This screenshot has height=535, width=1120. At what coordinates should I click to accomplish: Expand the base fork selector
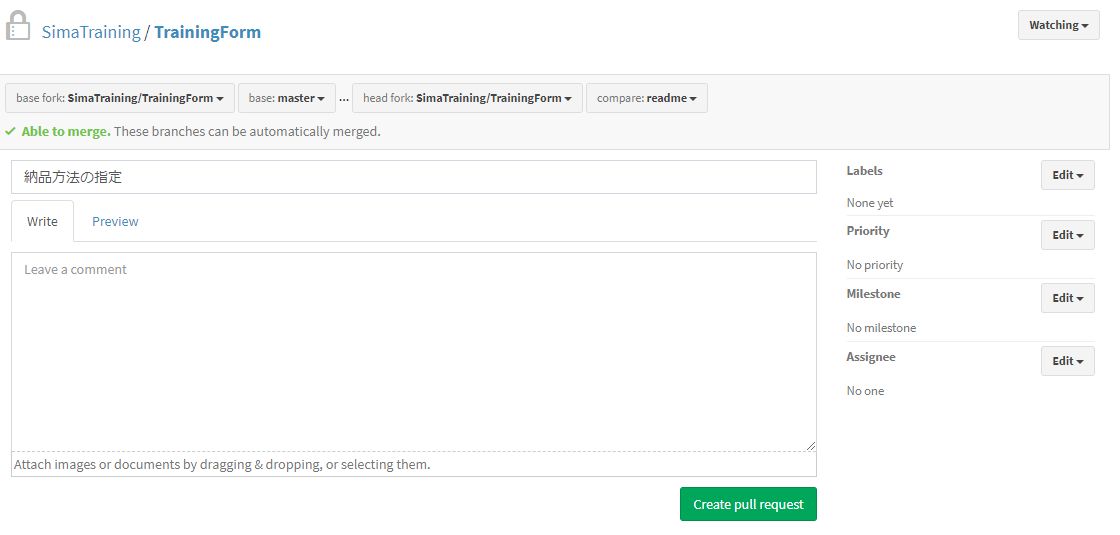pos(120,98)
